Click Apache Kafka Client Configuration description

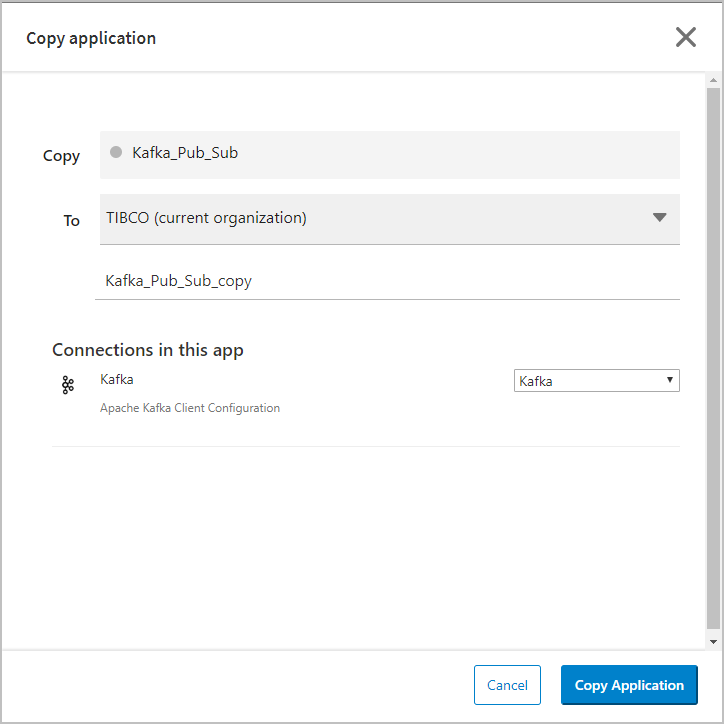coord(190,408)
